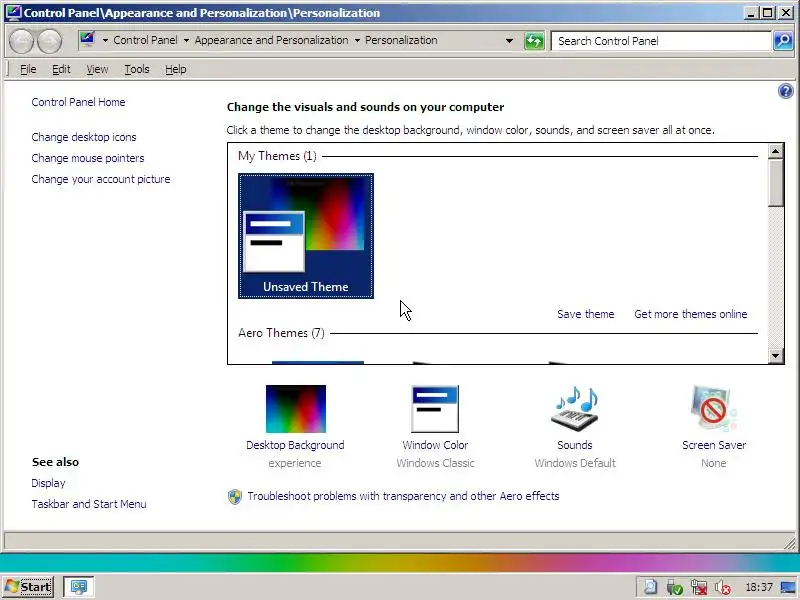Go to Control Panel Home
This screenshot has width=800, height=600.
(x=78, y=102)
